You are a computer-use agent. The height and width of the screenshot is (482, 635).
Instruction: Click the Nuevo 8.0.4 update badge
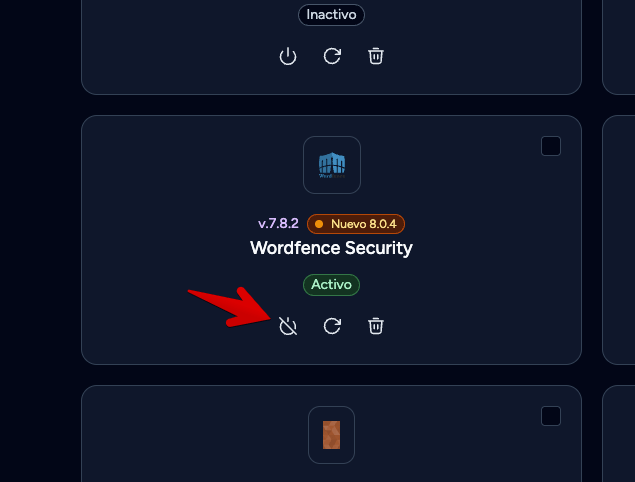point(356,224)
